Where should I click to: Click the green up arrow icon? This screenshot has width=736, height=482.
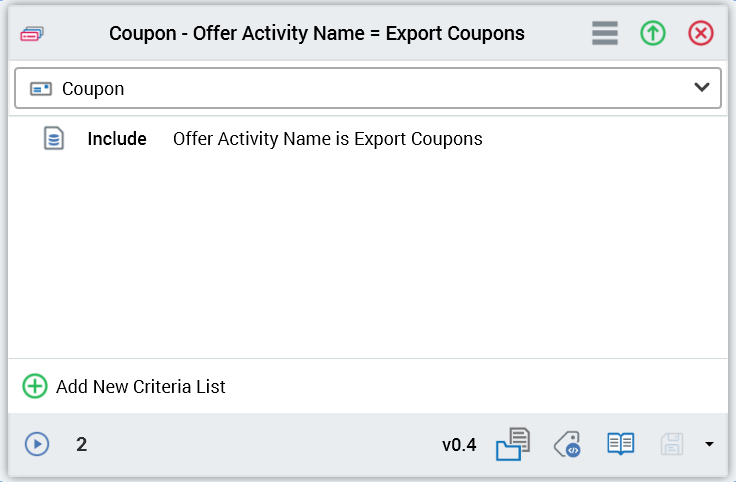[x=653, y=33]
